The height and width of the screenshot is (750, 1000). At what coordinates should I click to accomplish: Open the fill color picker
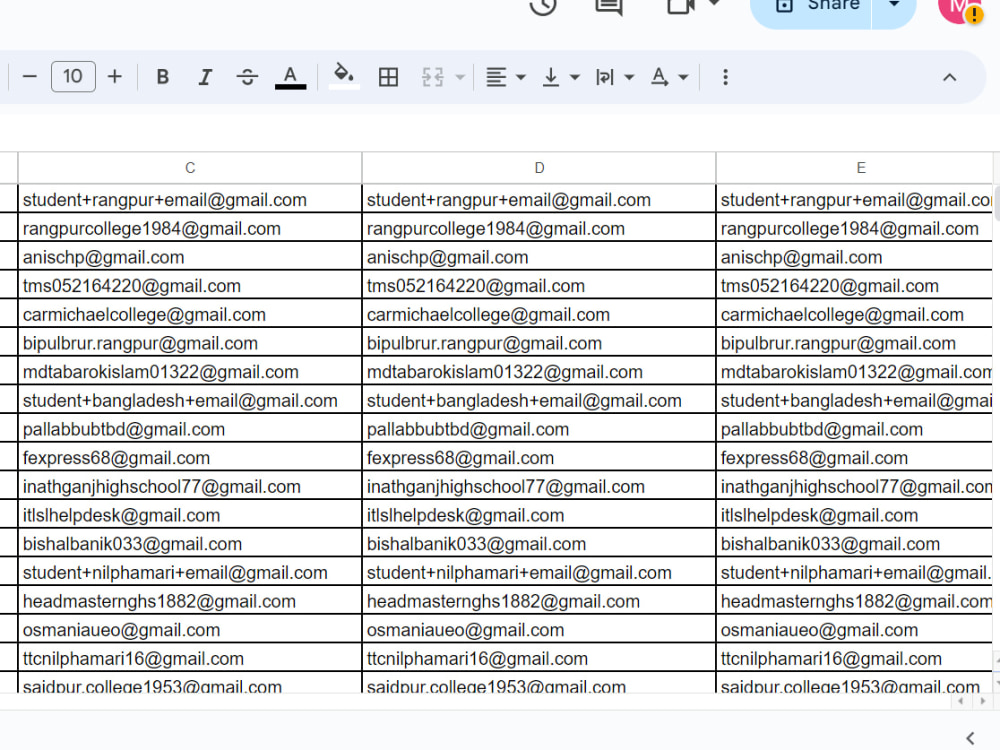(x=343, y=76)
